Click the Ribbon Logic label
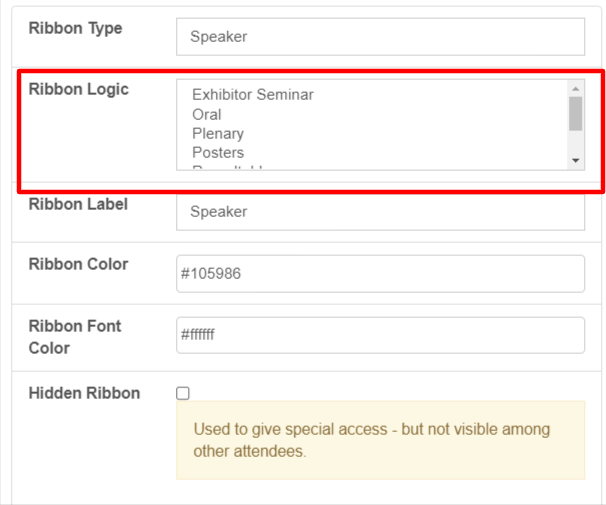This screenshot has height=505, width=606. [78, 89]
